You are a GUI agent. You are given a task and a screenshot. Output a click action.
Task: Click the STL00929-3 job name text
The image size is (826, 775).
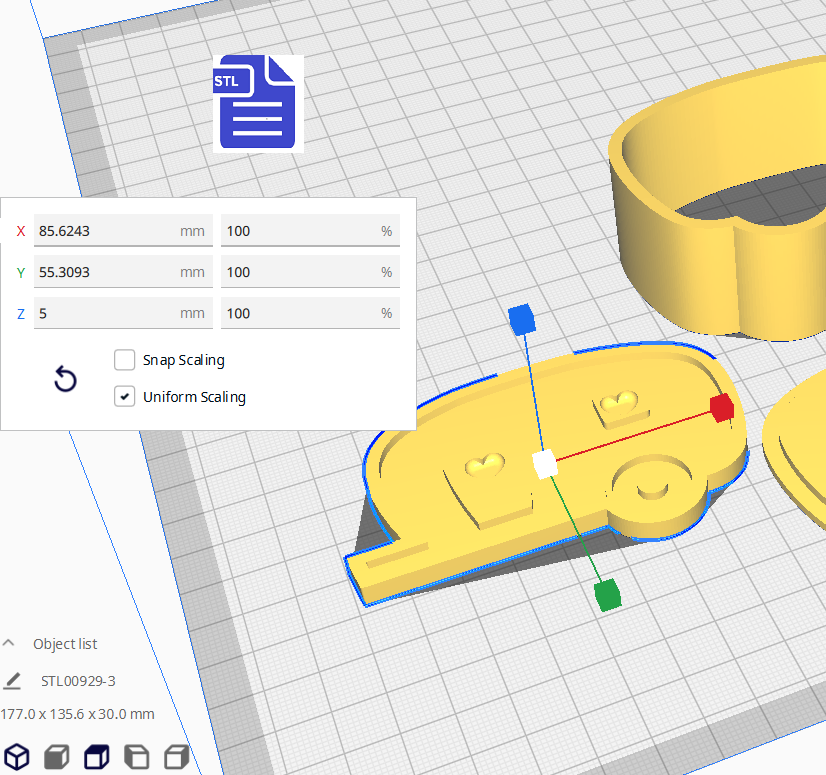[78, 681]
